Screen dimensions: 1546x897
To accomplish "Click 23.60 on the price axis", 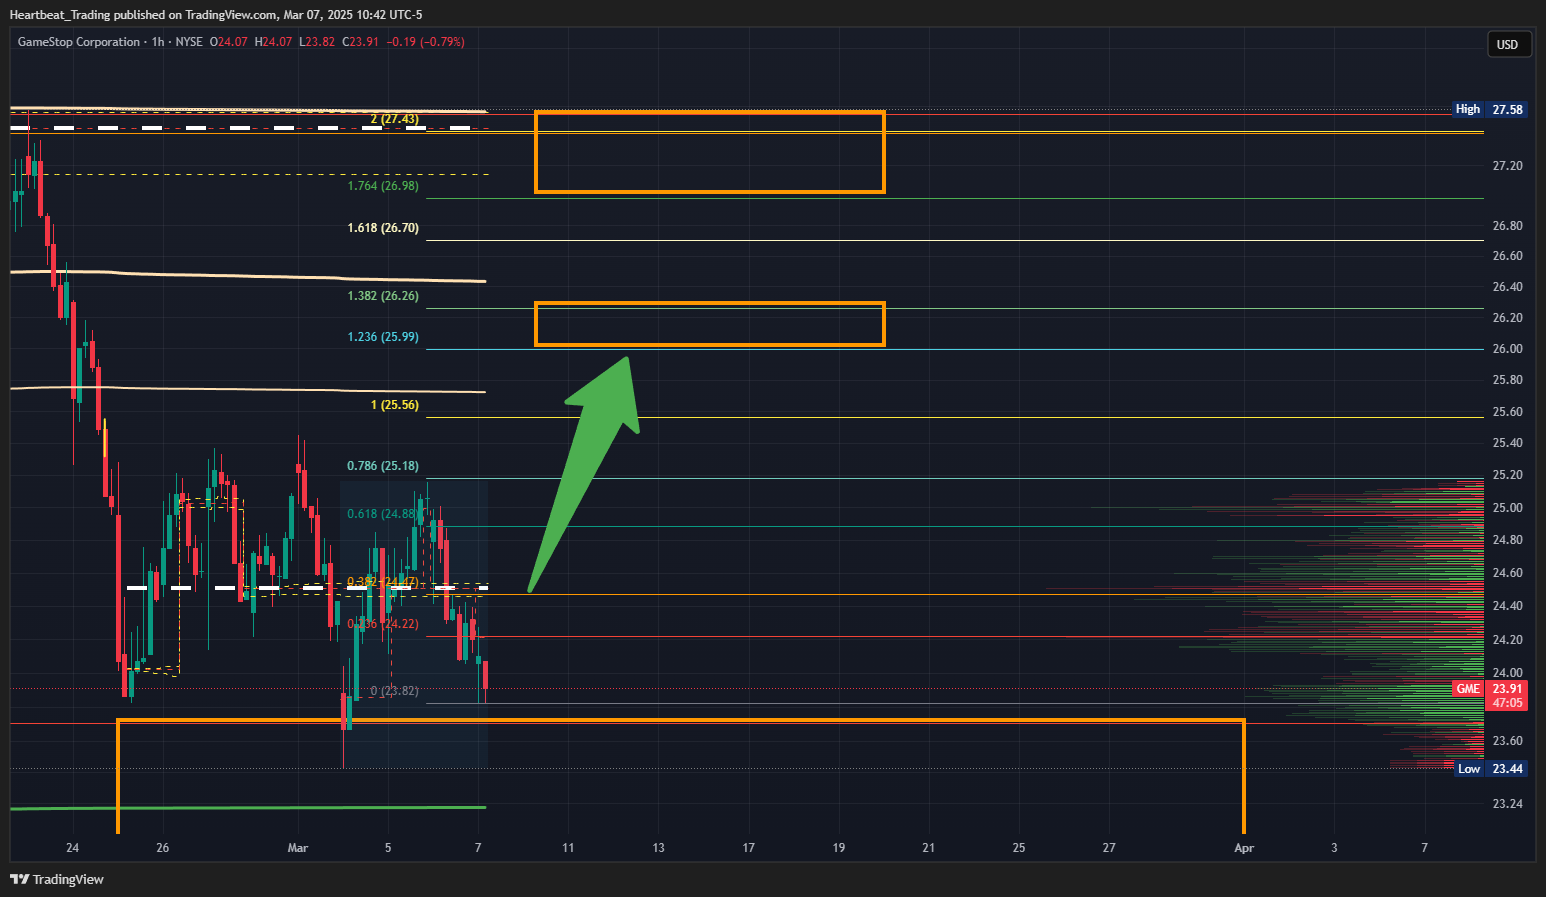I will tap(1507, 741).
